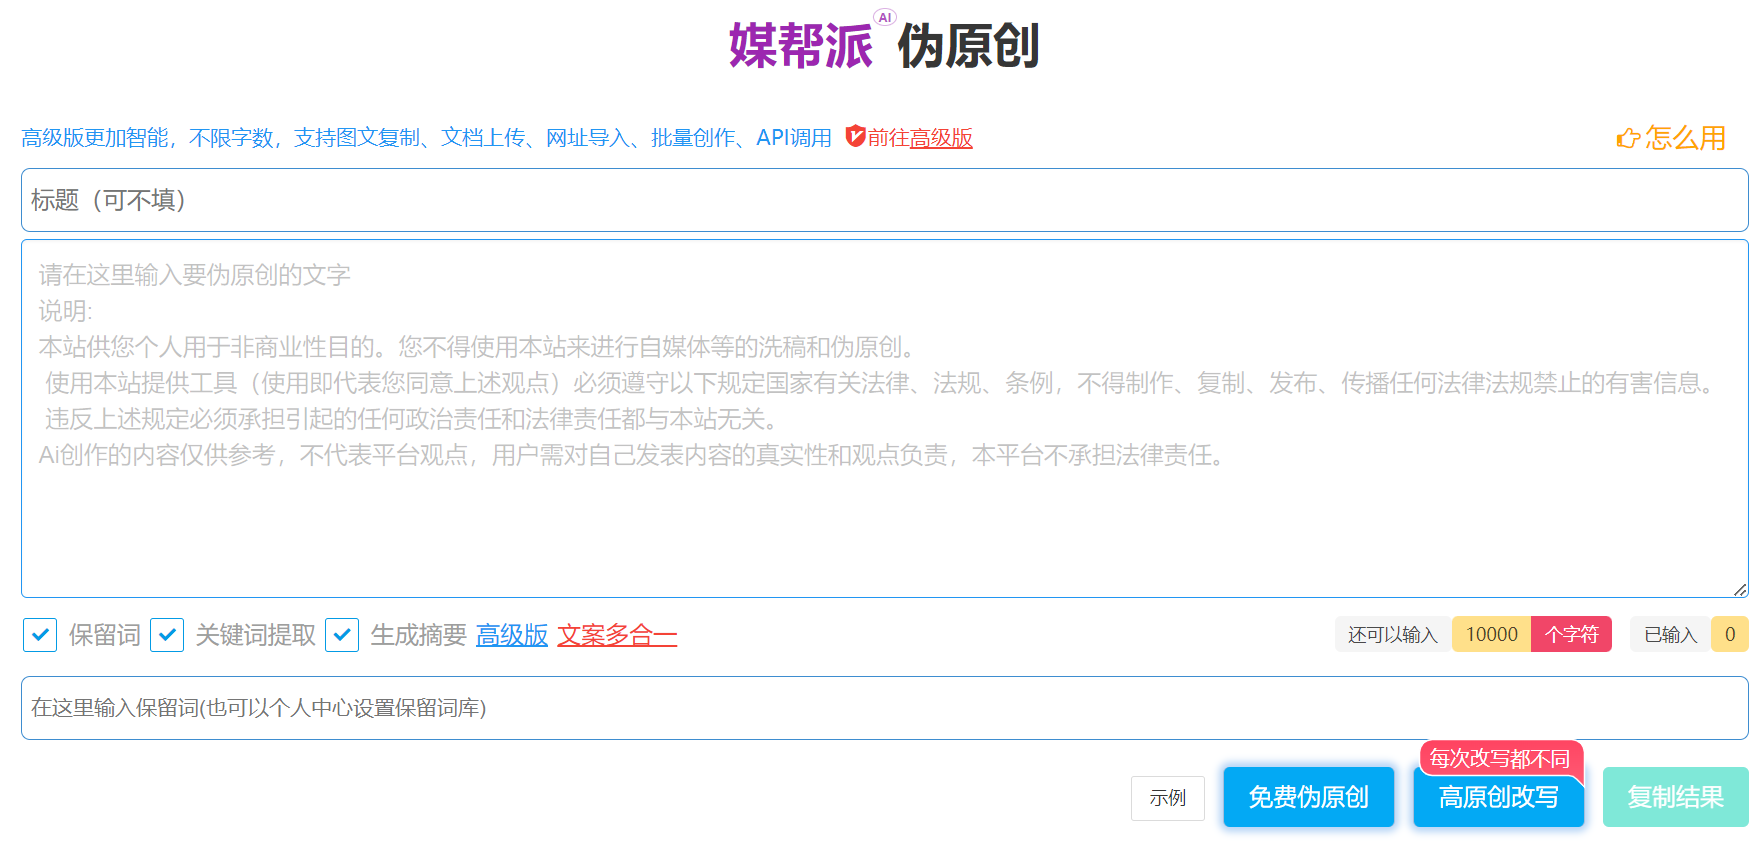Click the 高原创改写 button

tap(1498, 797)
